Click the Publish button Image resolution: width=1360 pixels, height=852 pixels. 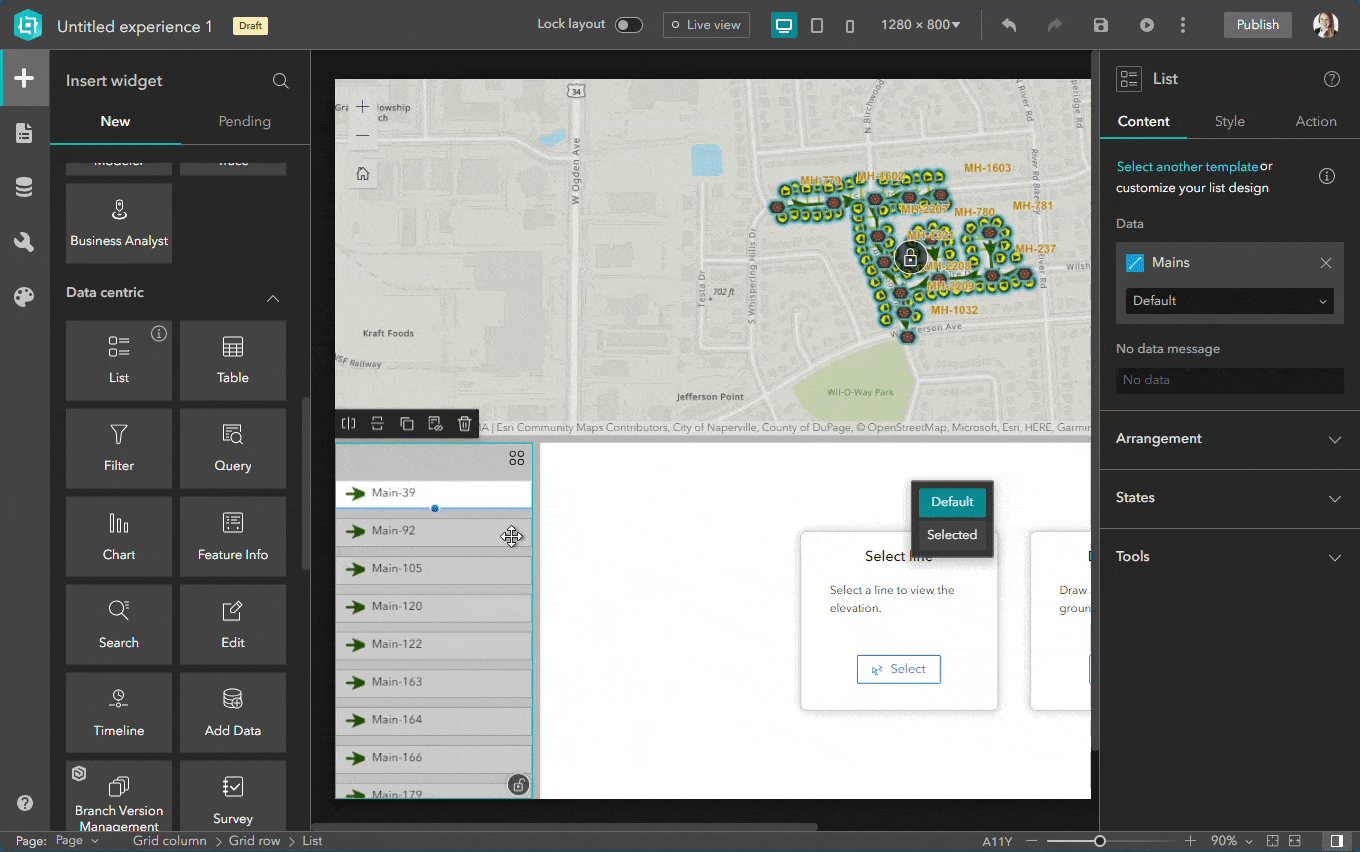(x=1257, y=24)
